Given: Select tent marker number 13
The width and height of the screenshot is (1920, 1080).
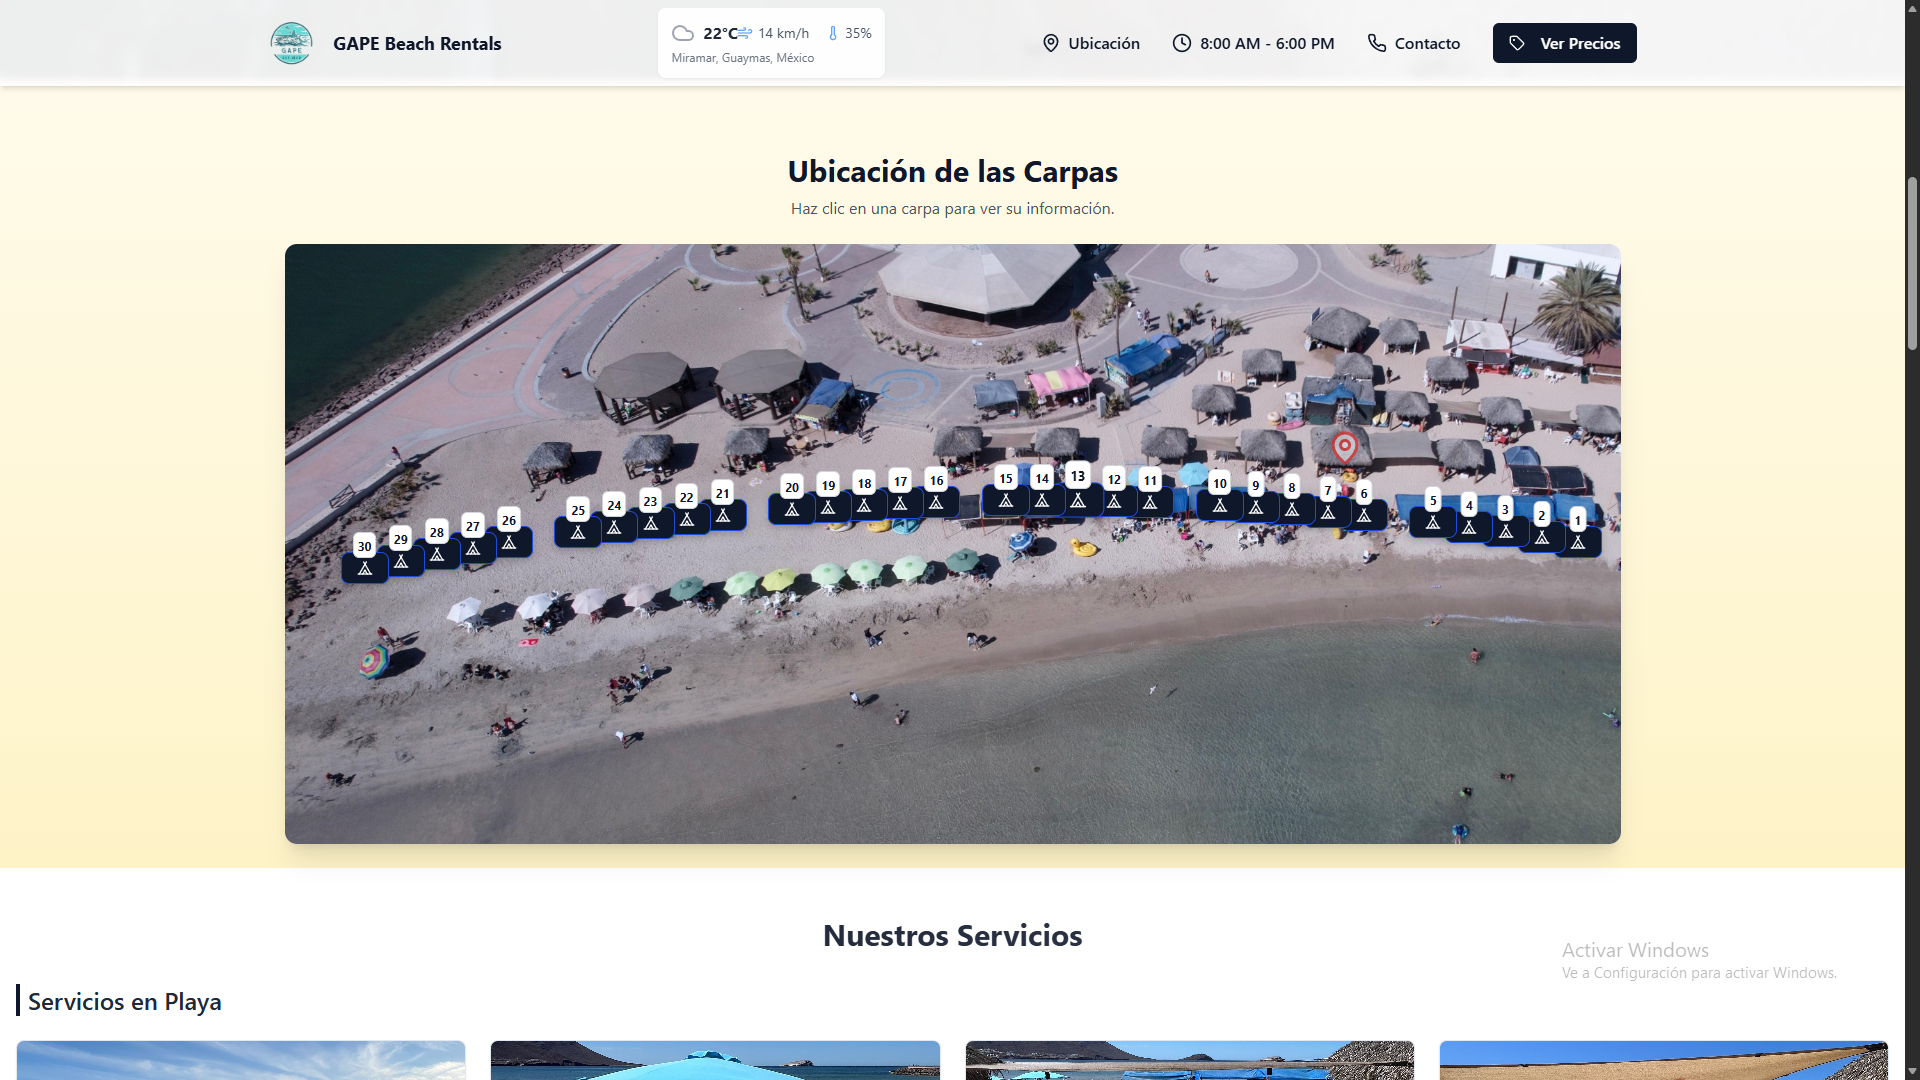Looking at the screenshot, I should [1078, 499].
